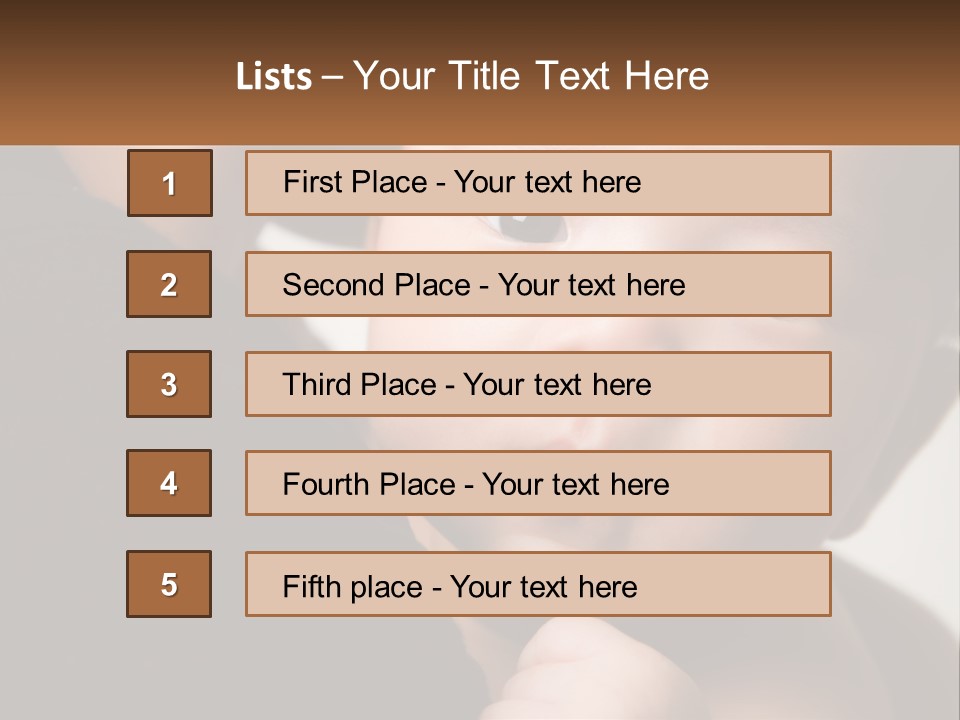Click the baby's hand in background image
The width and height of the screenshot is (960, 720).
[560, 665]
